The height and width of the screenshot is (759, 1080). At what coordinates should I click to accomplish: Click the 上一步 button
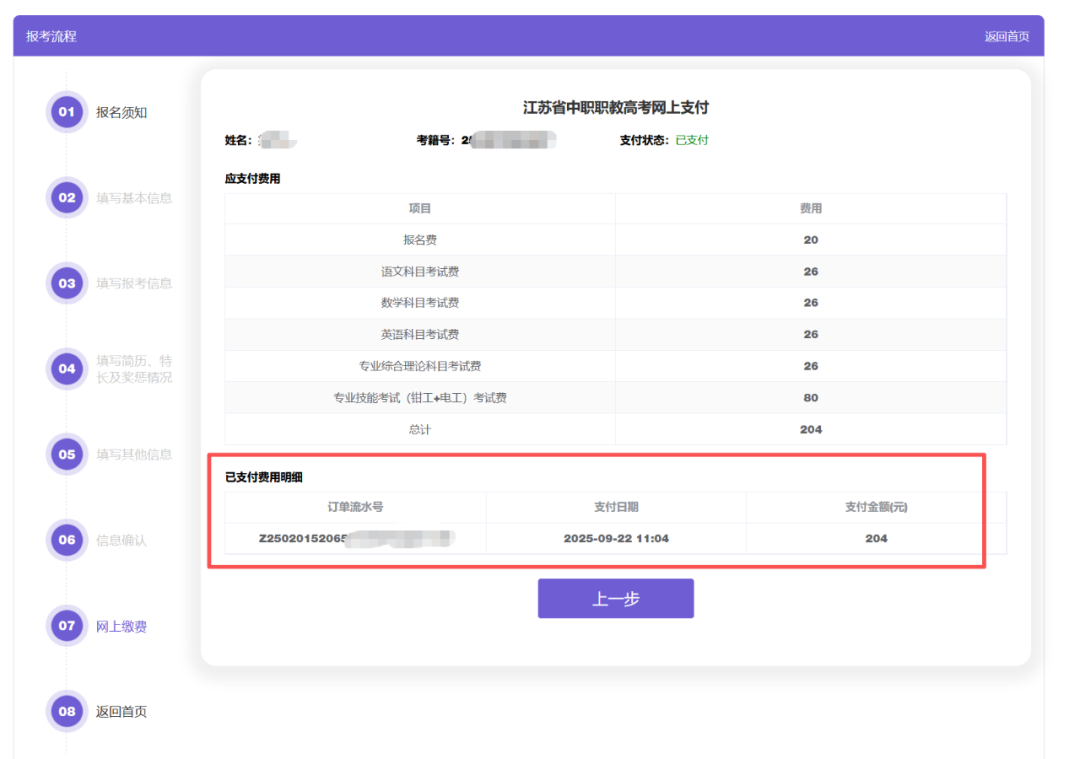click(x=616, y=599)
